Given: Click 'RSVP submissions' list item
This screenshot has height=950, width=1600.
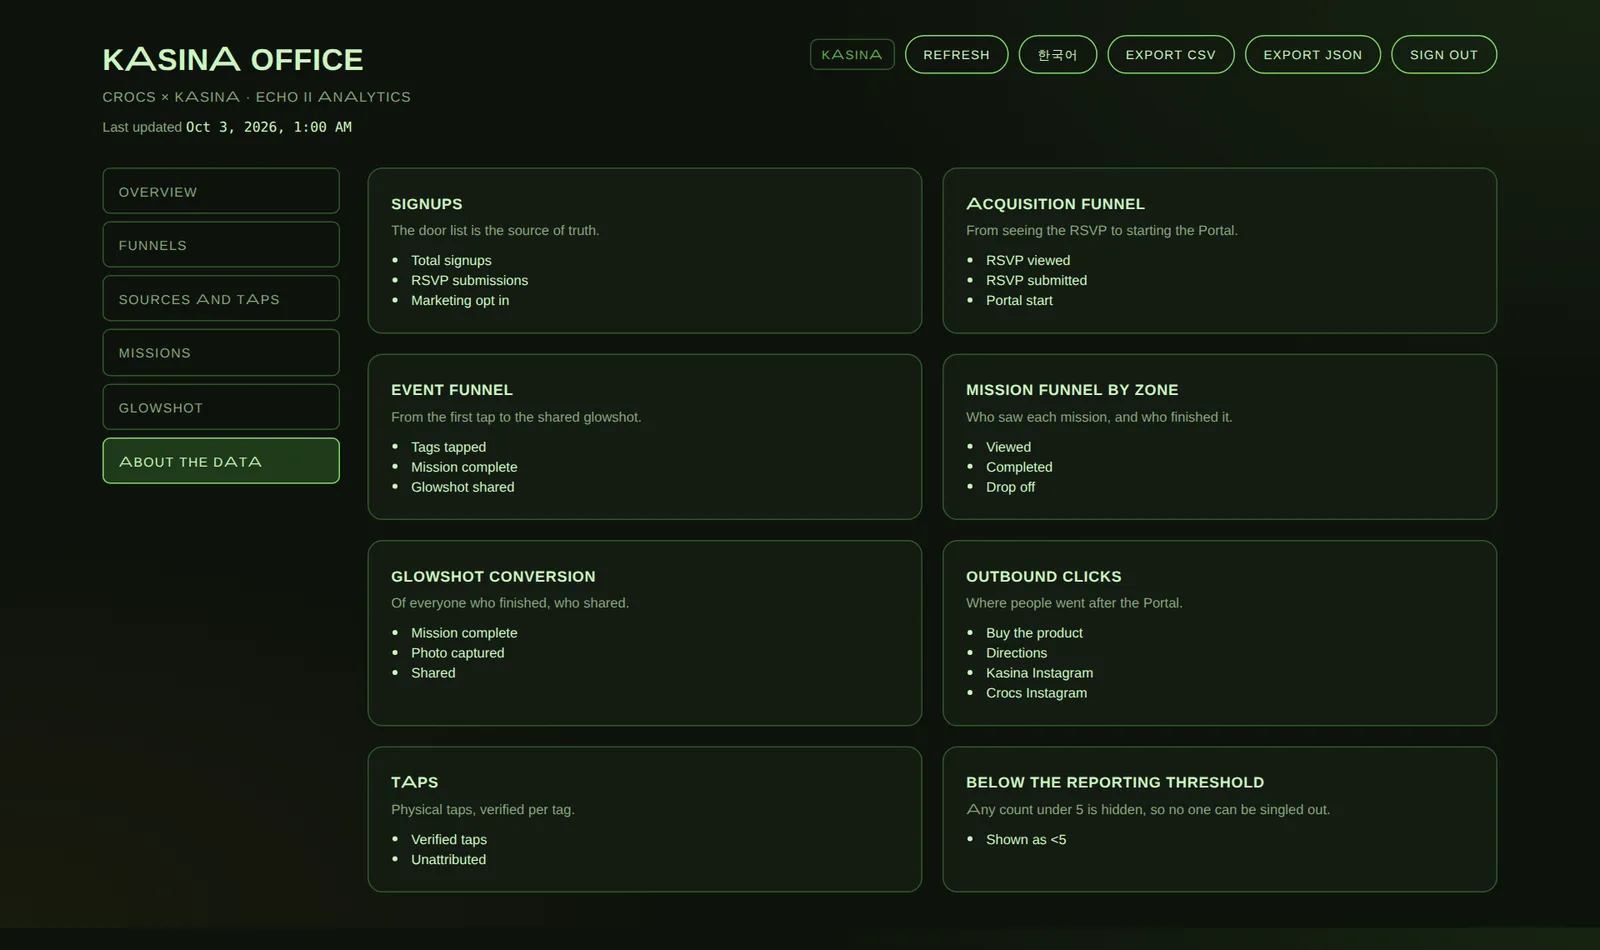Looking at the screenshot, I should (469, 280).
